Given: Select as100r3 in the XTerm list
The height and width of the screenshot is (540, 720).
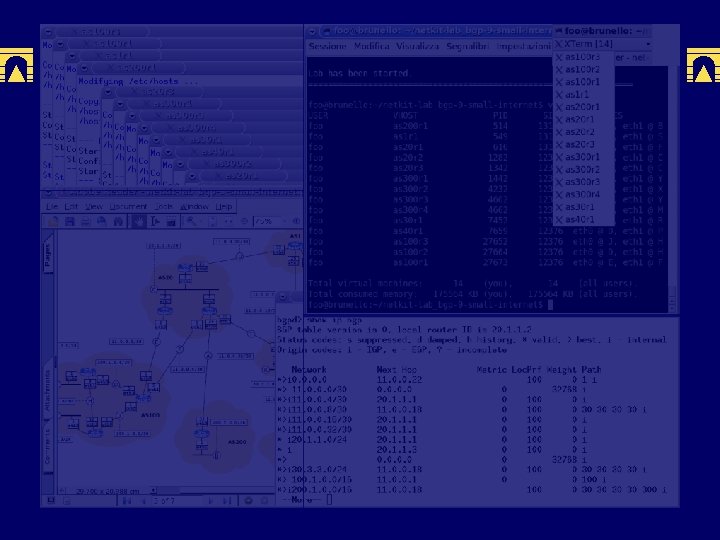Looking at the screenshot, I should [583, 57].
